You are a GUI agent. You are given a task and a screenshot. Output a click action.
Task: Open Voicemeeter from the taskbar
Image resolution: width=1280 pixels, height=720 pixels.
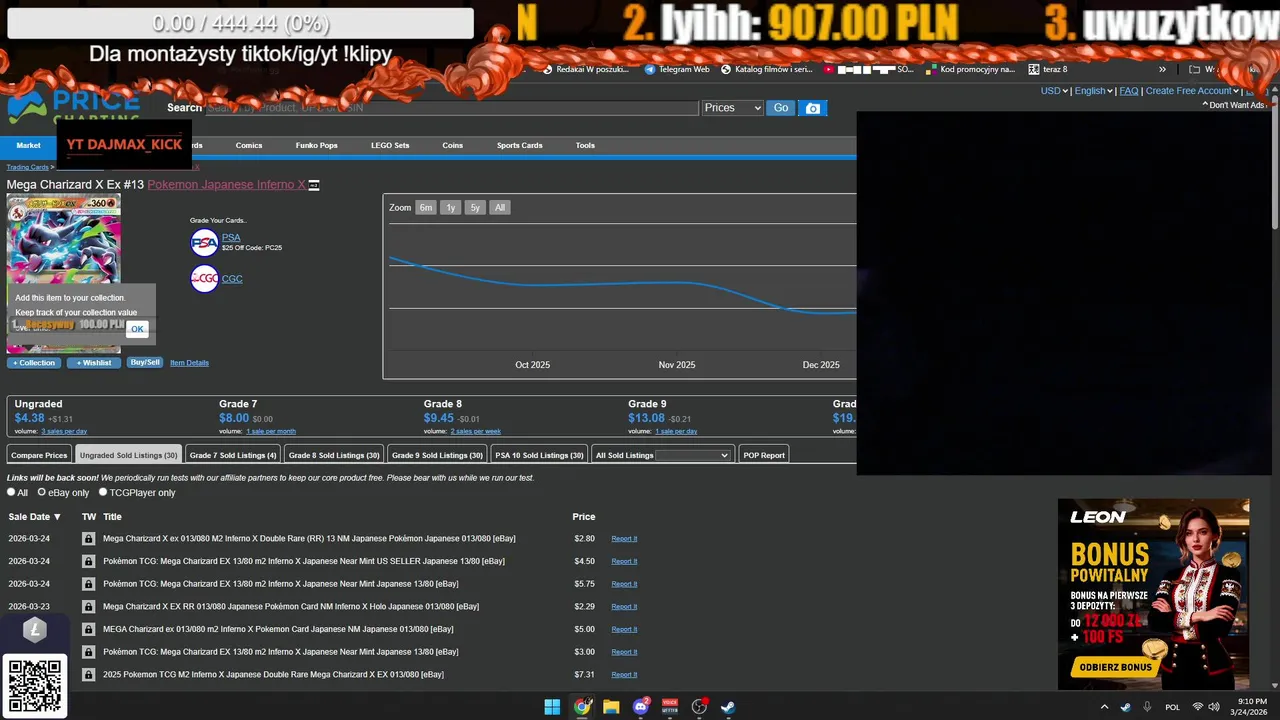[670, 707]
